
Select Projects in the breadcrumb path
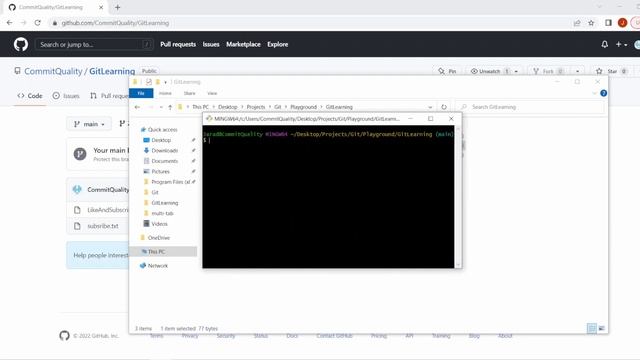[256, 107]
